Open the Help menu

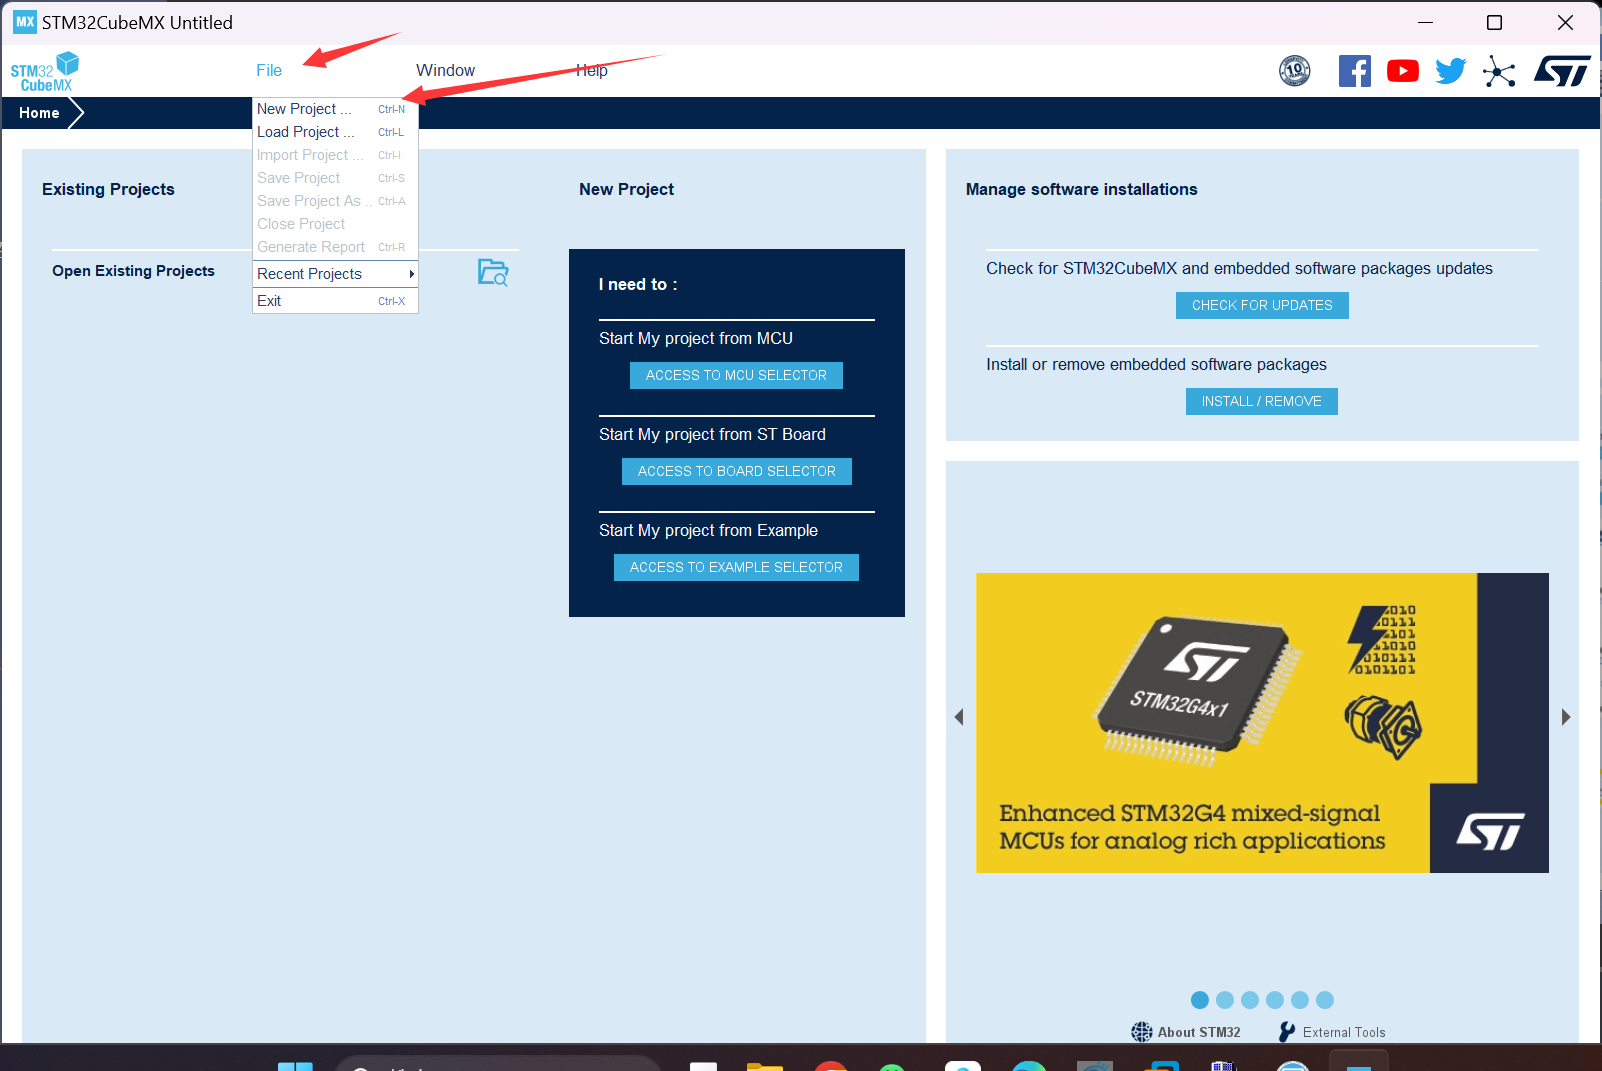coord(592,70)
